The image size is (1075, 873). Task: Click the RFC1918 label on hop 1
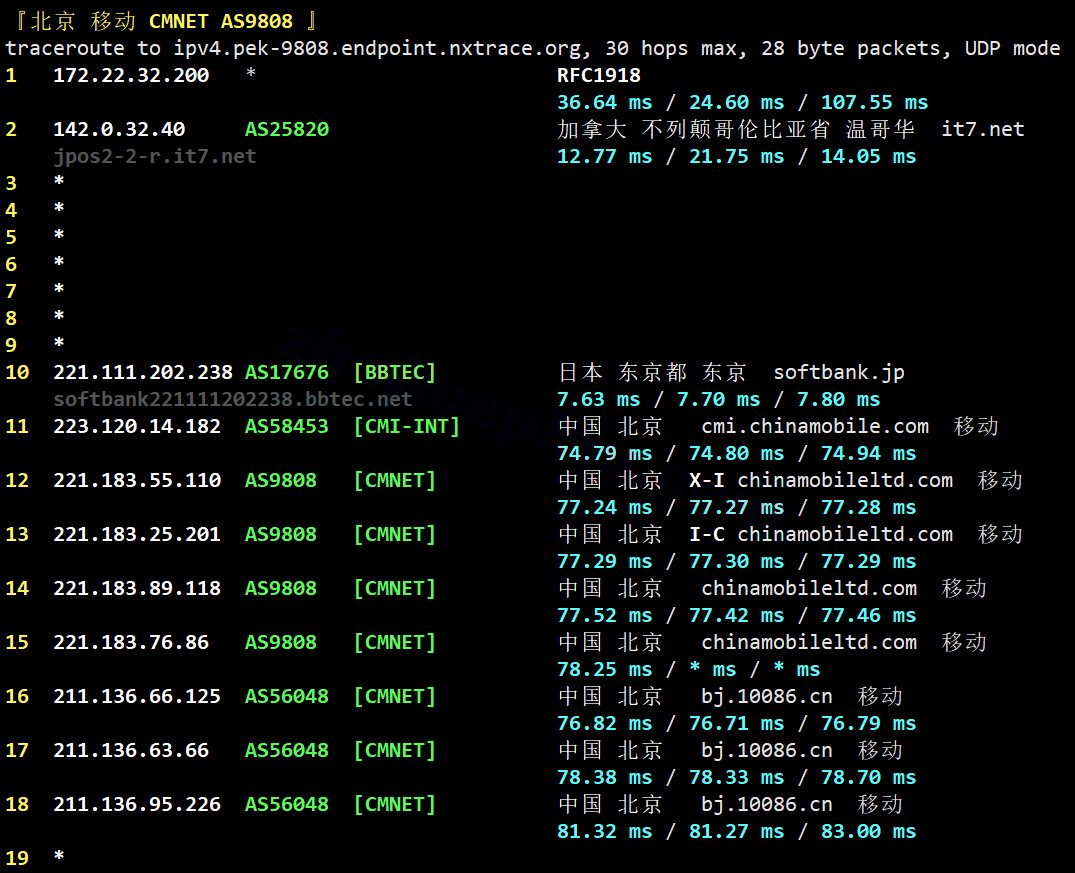pos(599,75)
